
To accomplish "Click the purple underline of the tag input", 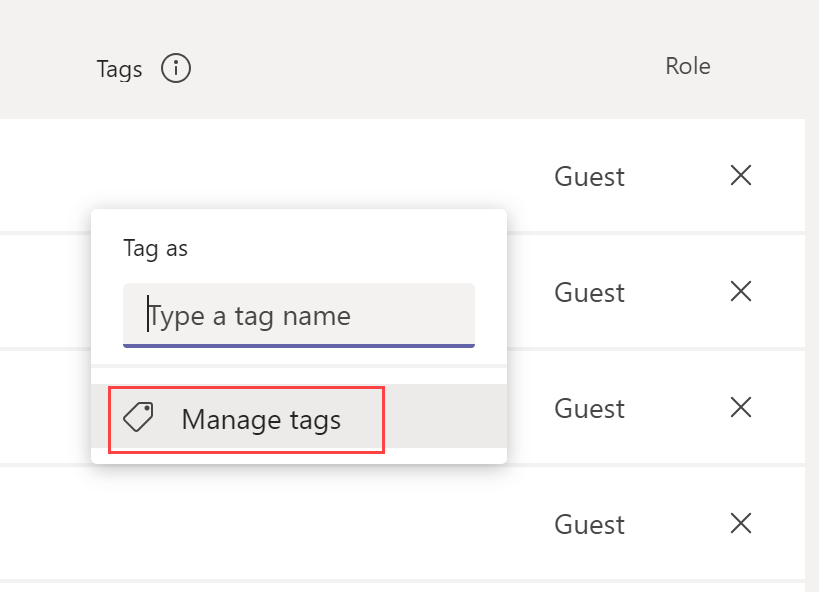I will [x=299, y=346].
